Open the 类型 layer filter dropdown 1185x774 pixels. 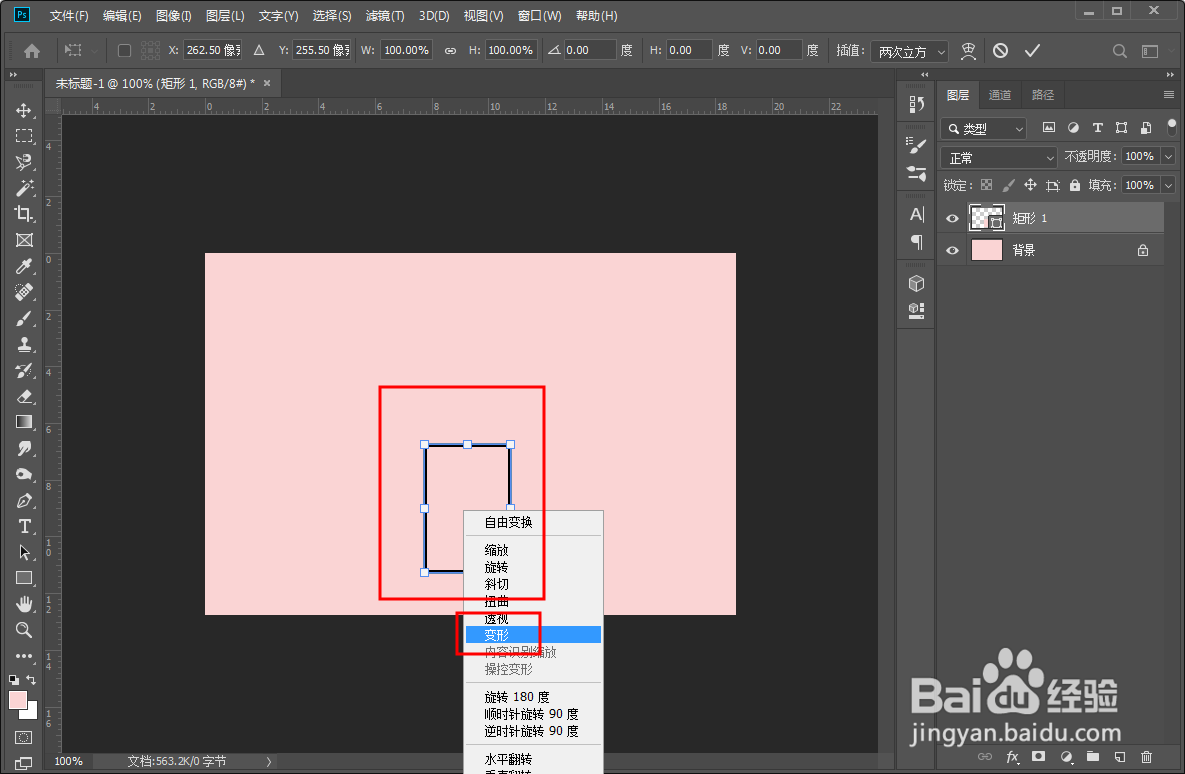point(984,128)
